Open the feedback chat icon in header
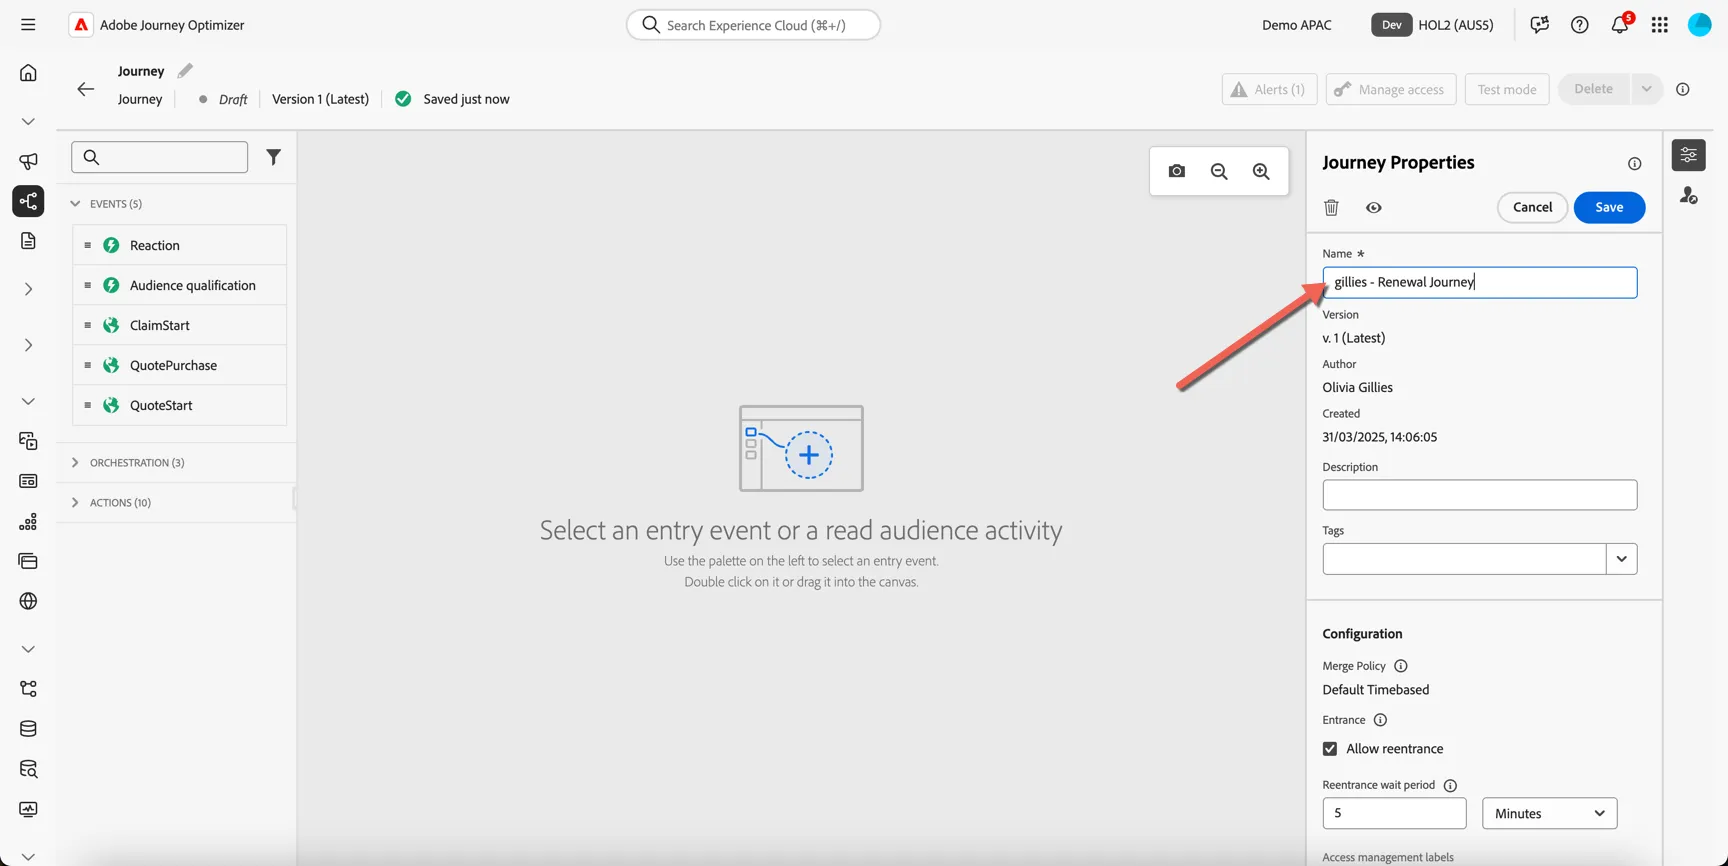The image size is (1728, 866). point(1539,25)
